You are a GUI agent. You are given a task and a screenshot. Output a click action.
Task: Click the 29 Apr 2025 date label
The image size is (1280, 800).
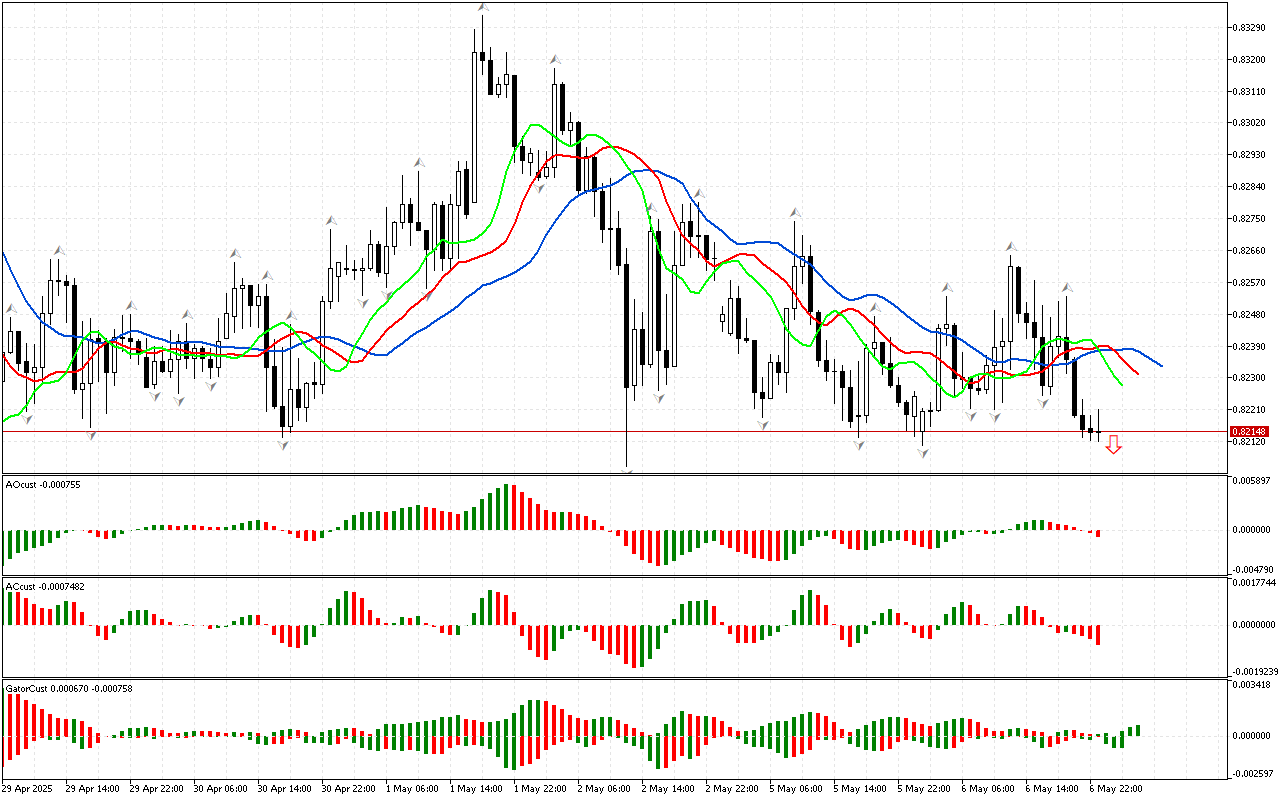tap(30, 788)
